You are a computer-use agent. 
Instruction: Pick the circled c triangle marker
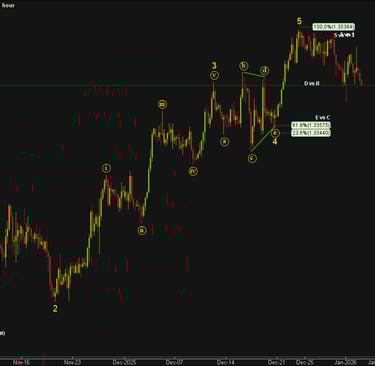pyautogui.click(x=252, y=158)
